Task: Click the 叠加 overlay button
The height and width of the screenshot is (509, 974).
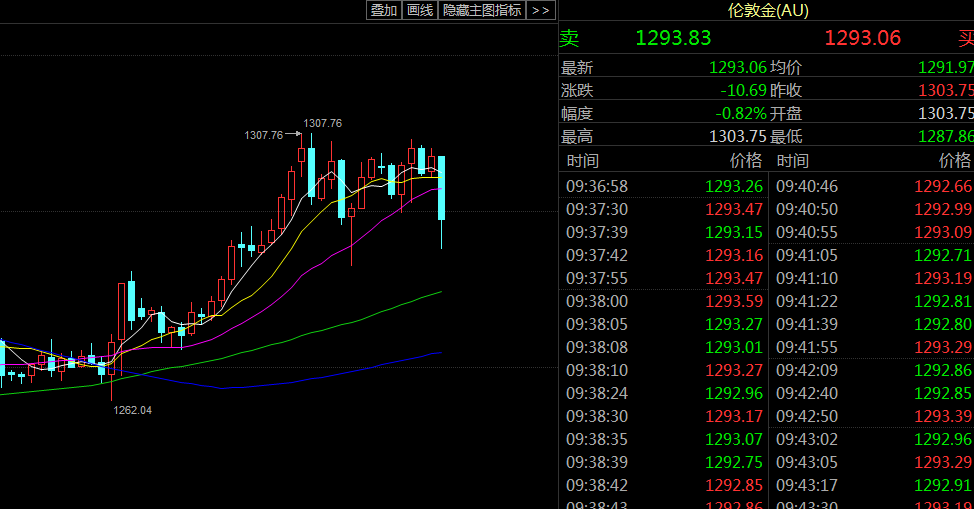Action: 384,10
